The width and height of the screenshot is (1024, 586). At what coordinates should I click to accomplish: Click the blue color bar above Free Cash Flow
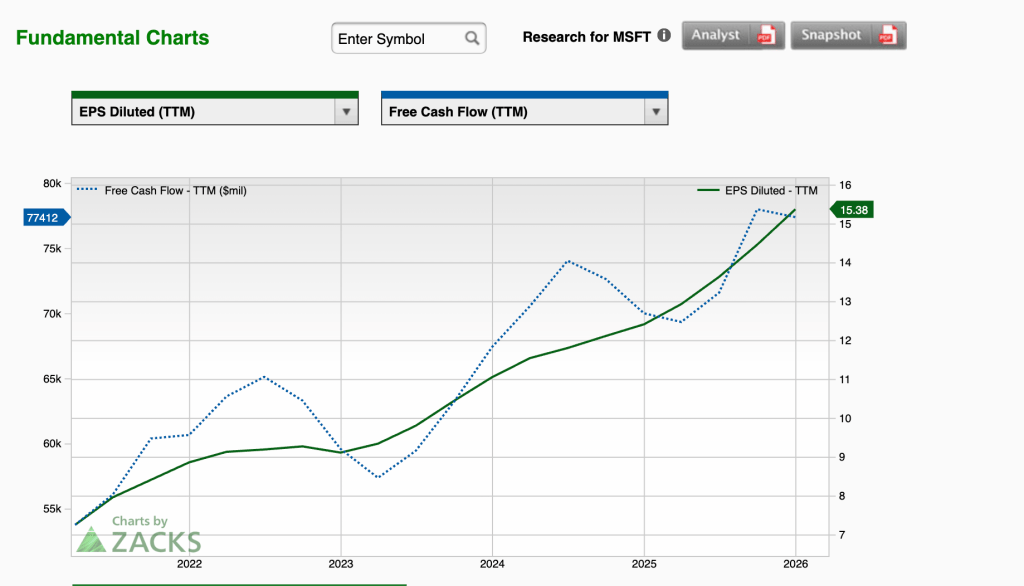coord(524,95)
